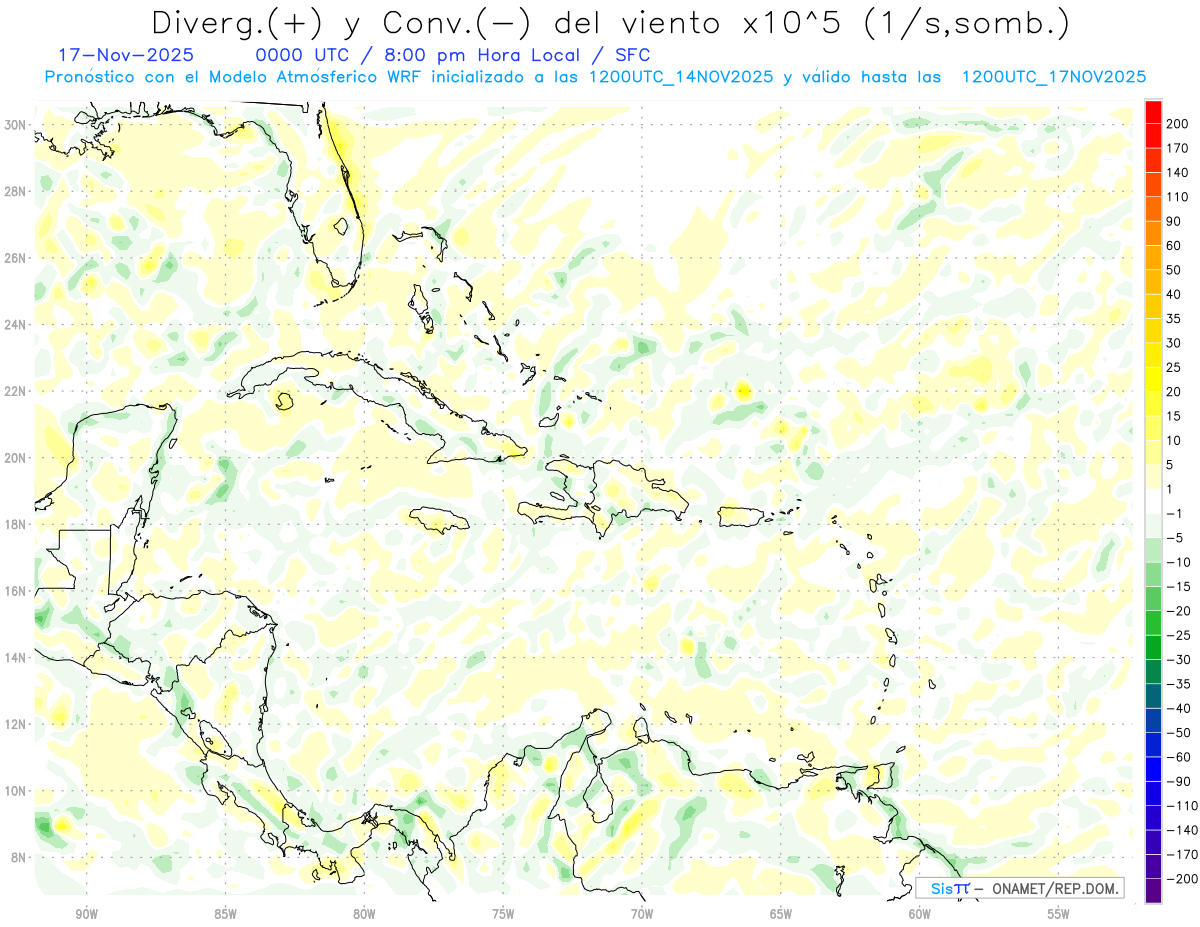Click the colorbar value label 50
This screenshot has height=927, width=1200.
[1175, 270]
